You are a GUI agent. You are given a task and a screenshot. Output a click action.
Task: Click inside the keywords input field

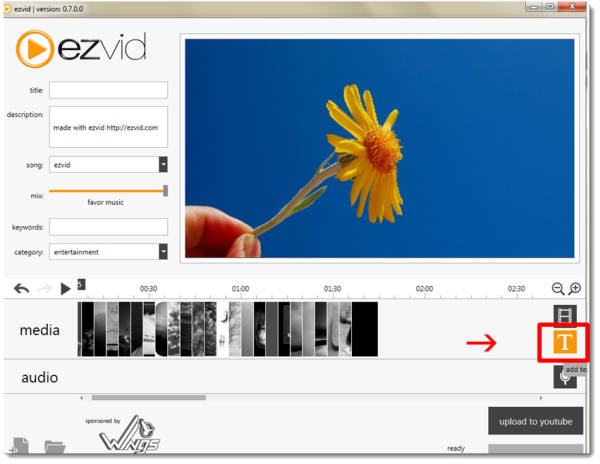108,226
